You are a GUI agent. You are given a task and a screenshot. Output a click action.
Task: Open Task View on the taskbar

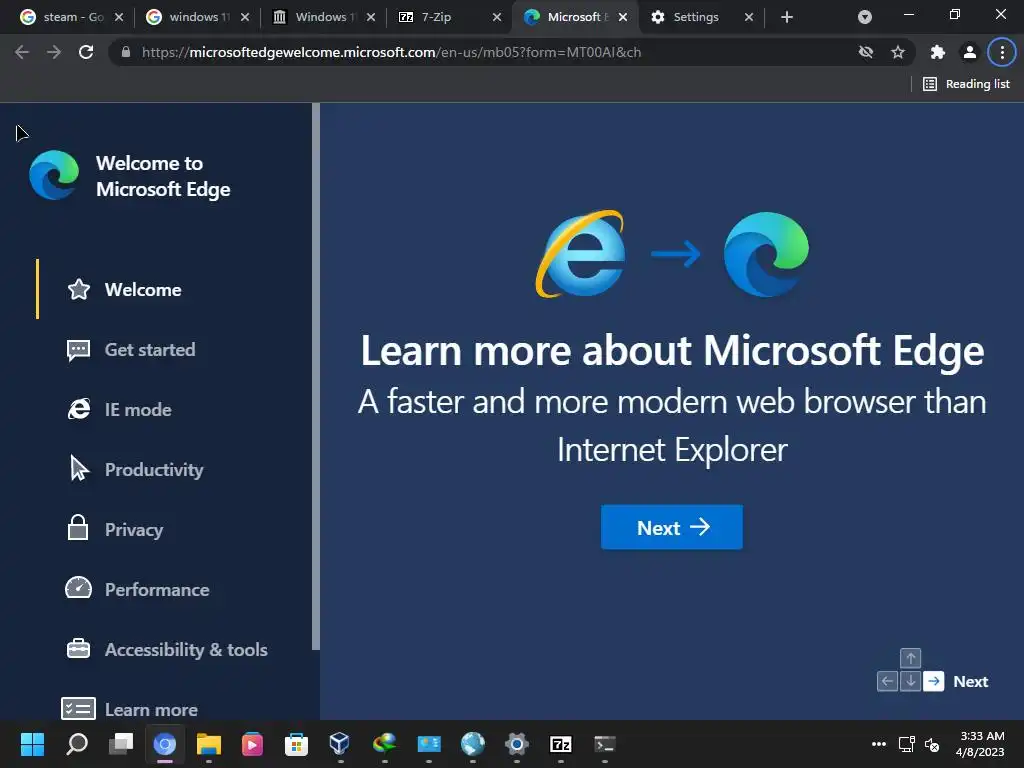coord(121,744)
